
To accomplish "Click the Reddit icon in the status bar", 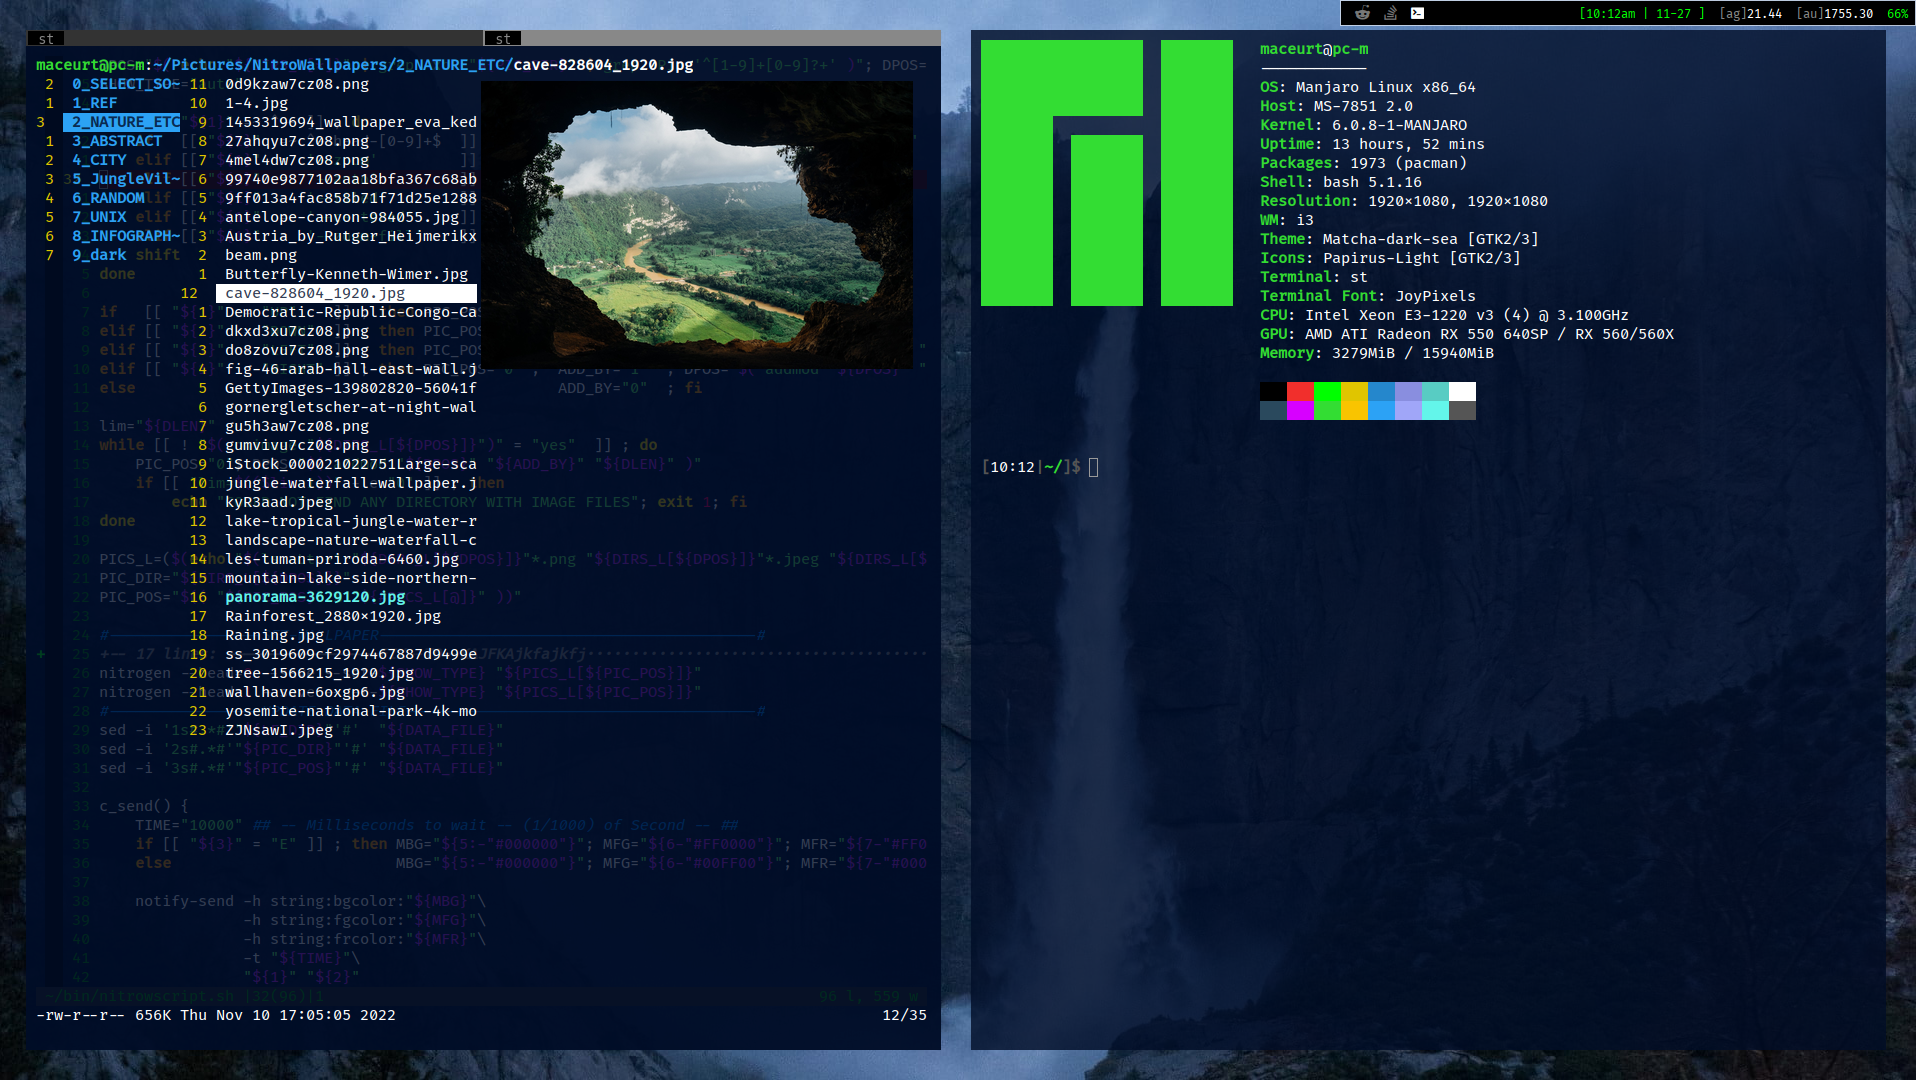I will (x=1362, y=13).
